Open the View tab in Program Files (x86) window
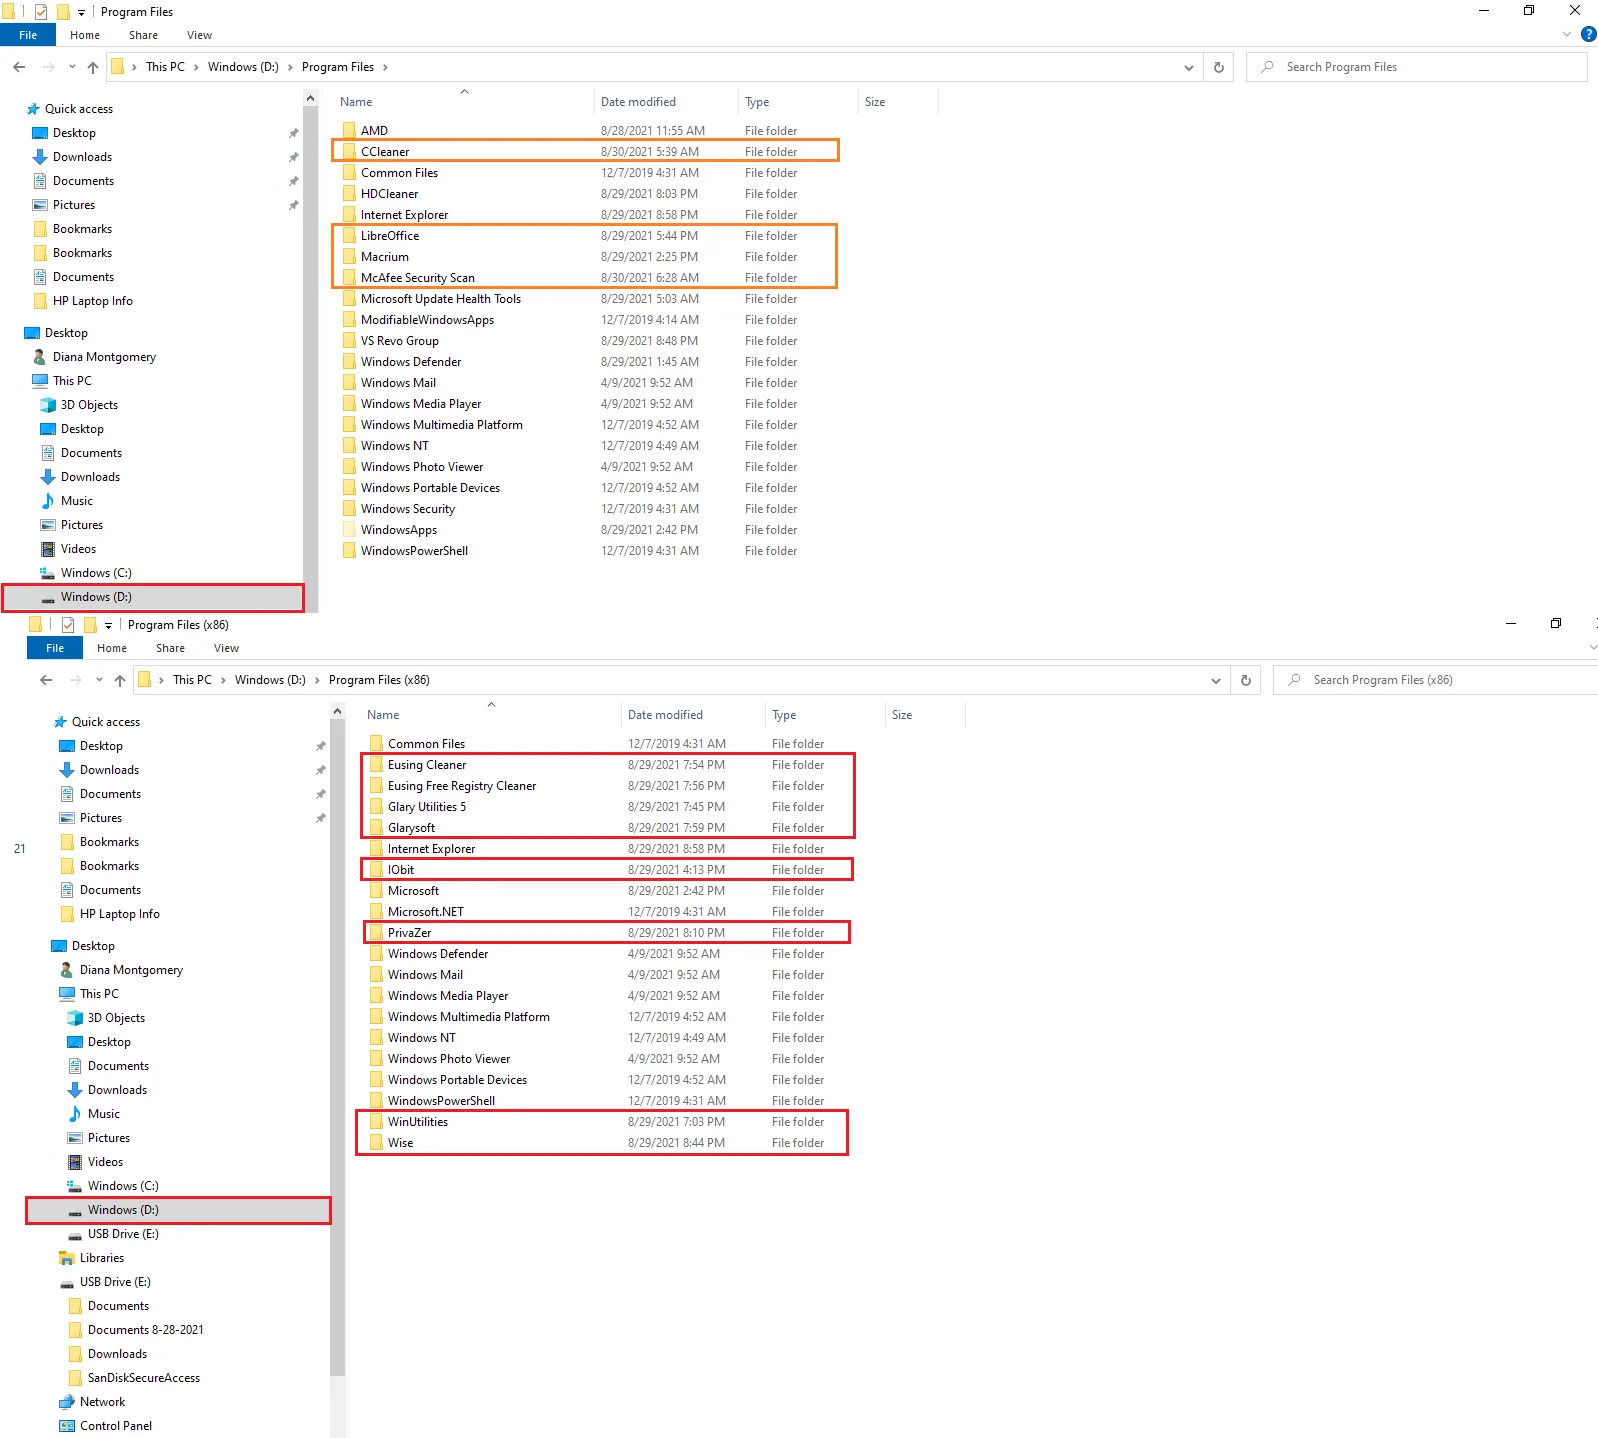This screenshot has height=1438, width=1598. pos(226,648)
